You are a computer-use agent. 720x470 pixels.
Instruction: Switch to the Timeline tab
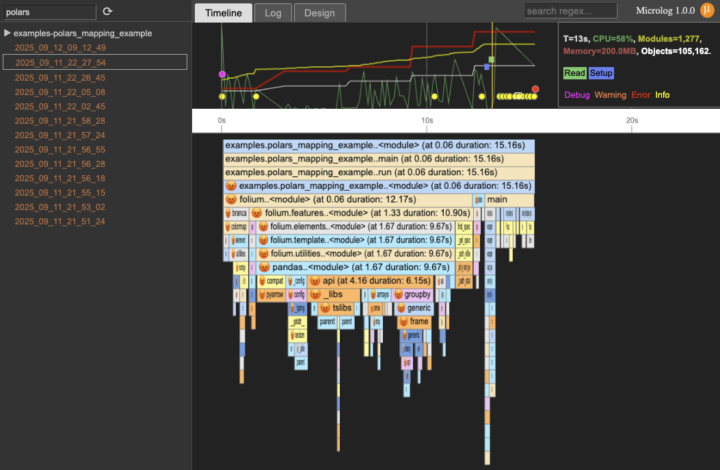pyautogui.click(x=223, y=13)
